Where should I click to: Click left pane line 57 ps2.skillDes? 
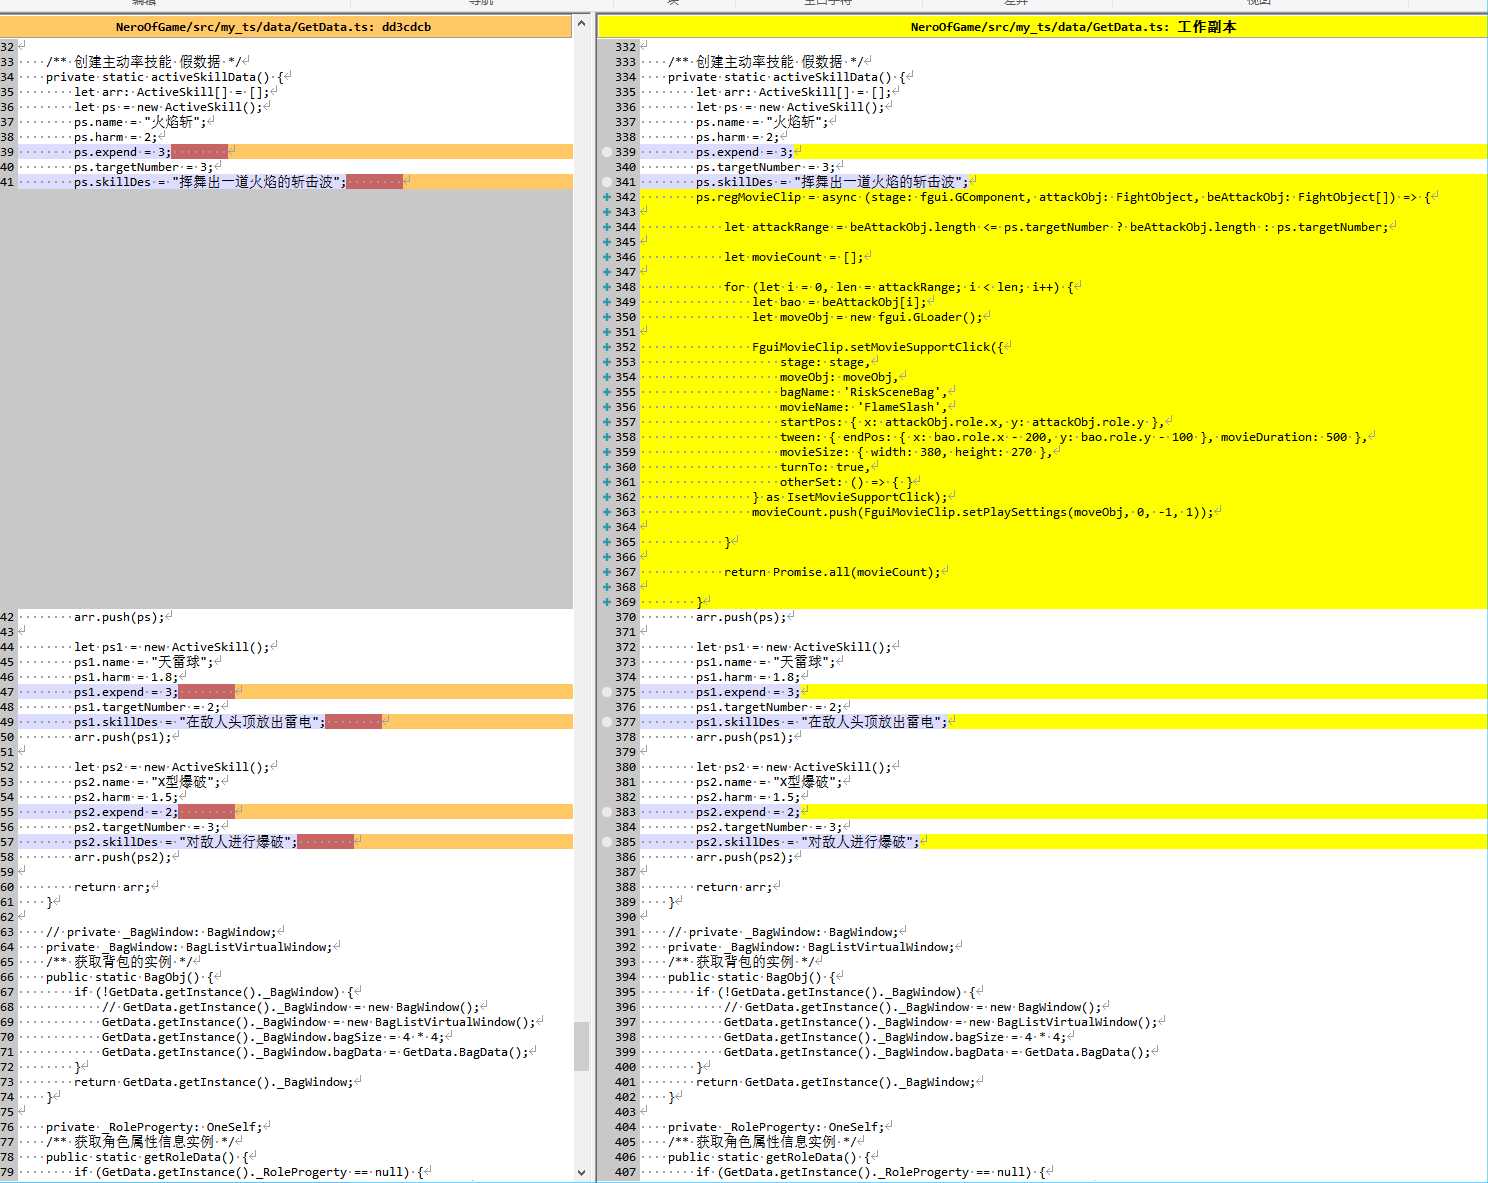click(295, 842)
